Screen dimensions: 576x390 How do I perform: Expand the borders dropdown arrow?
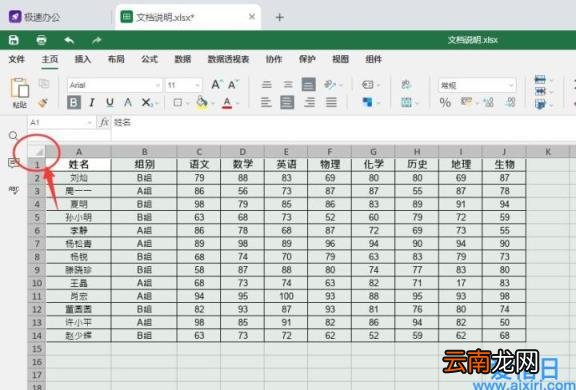click(187, 103)
